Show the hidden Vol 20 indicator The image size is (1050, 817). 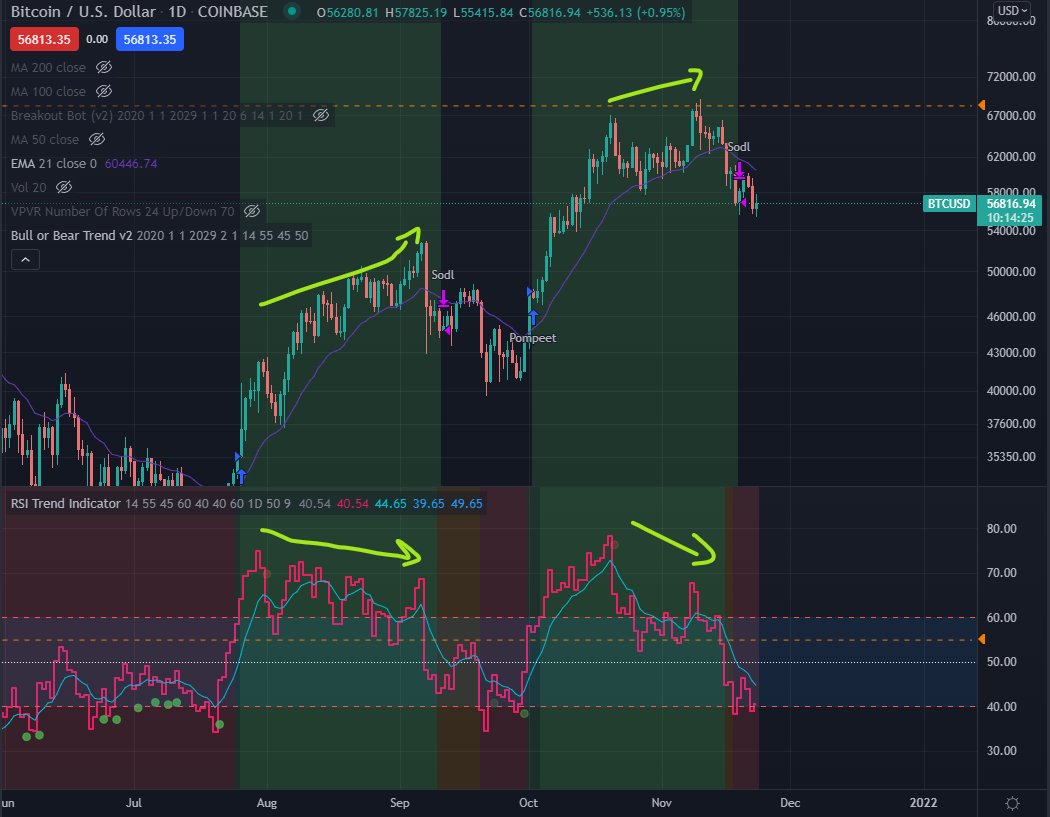(64, 188)
